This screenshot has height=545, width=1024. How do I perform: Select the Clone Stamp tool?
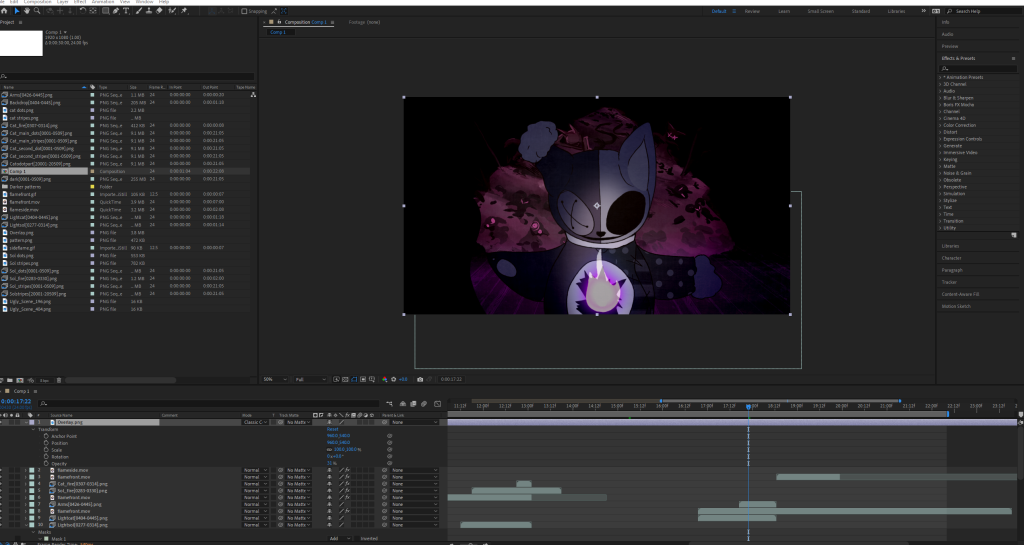tap(149, 11)
